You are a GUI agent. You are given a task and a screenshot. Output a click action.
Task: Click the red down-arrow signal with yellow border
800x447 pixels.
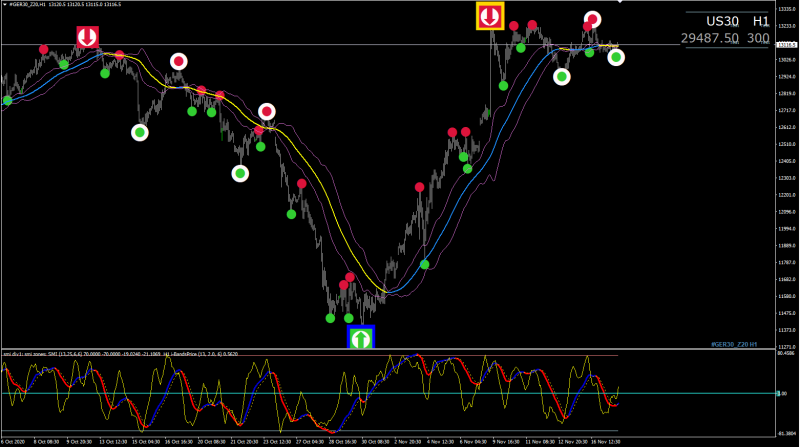click(490, 16)
